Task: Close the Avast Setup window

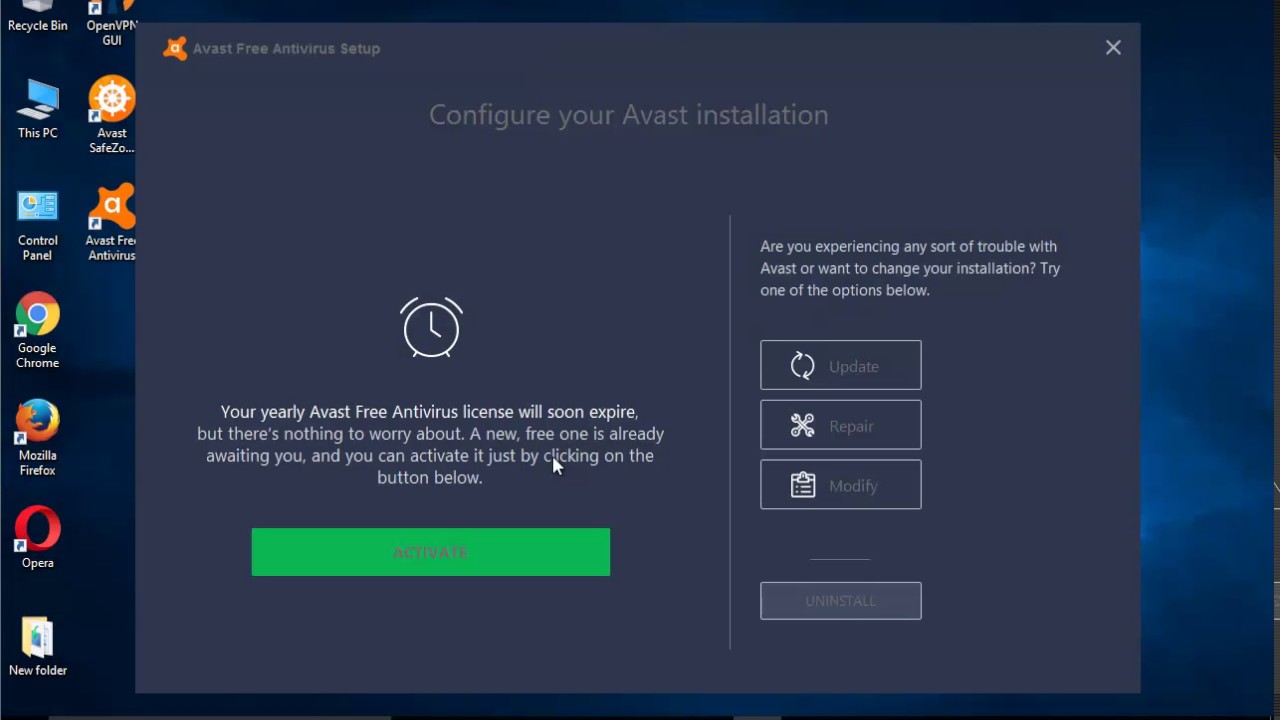Action: click(1113, 47)
